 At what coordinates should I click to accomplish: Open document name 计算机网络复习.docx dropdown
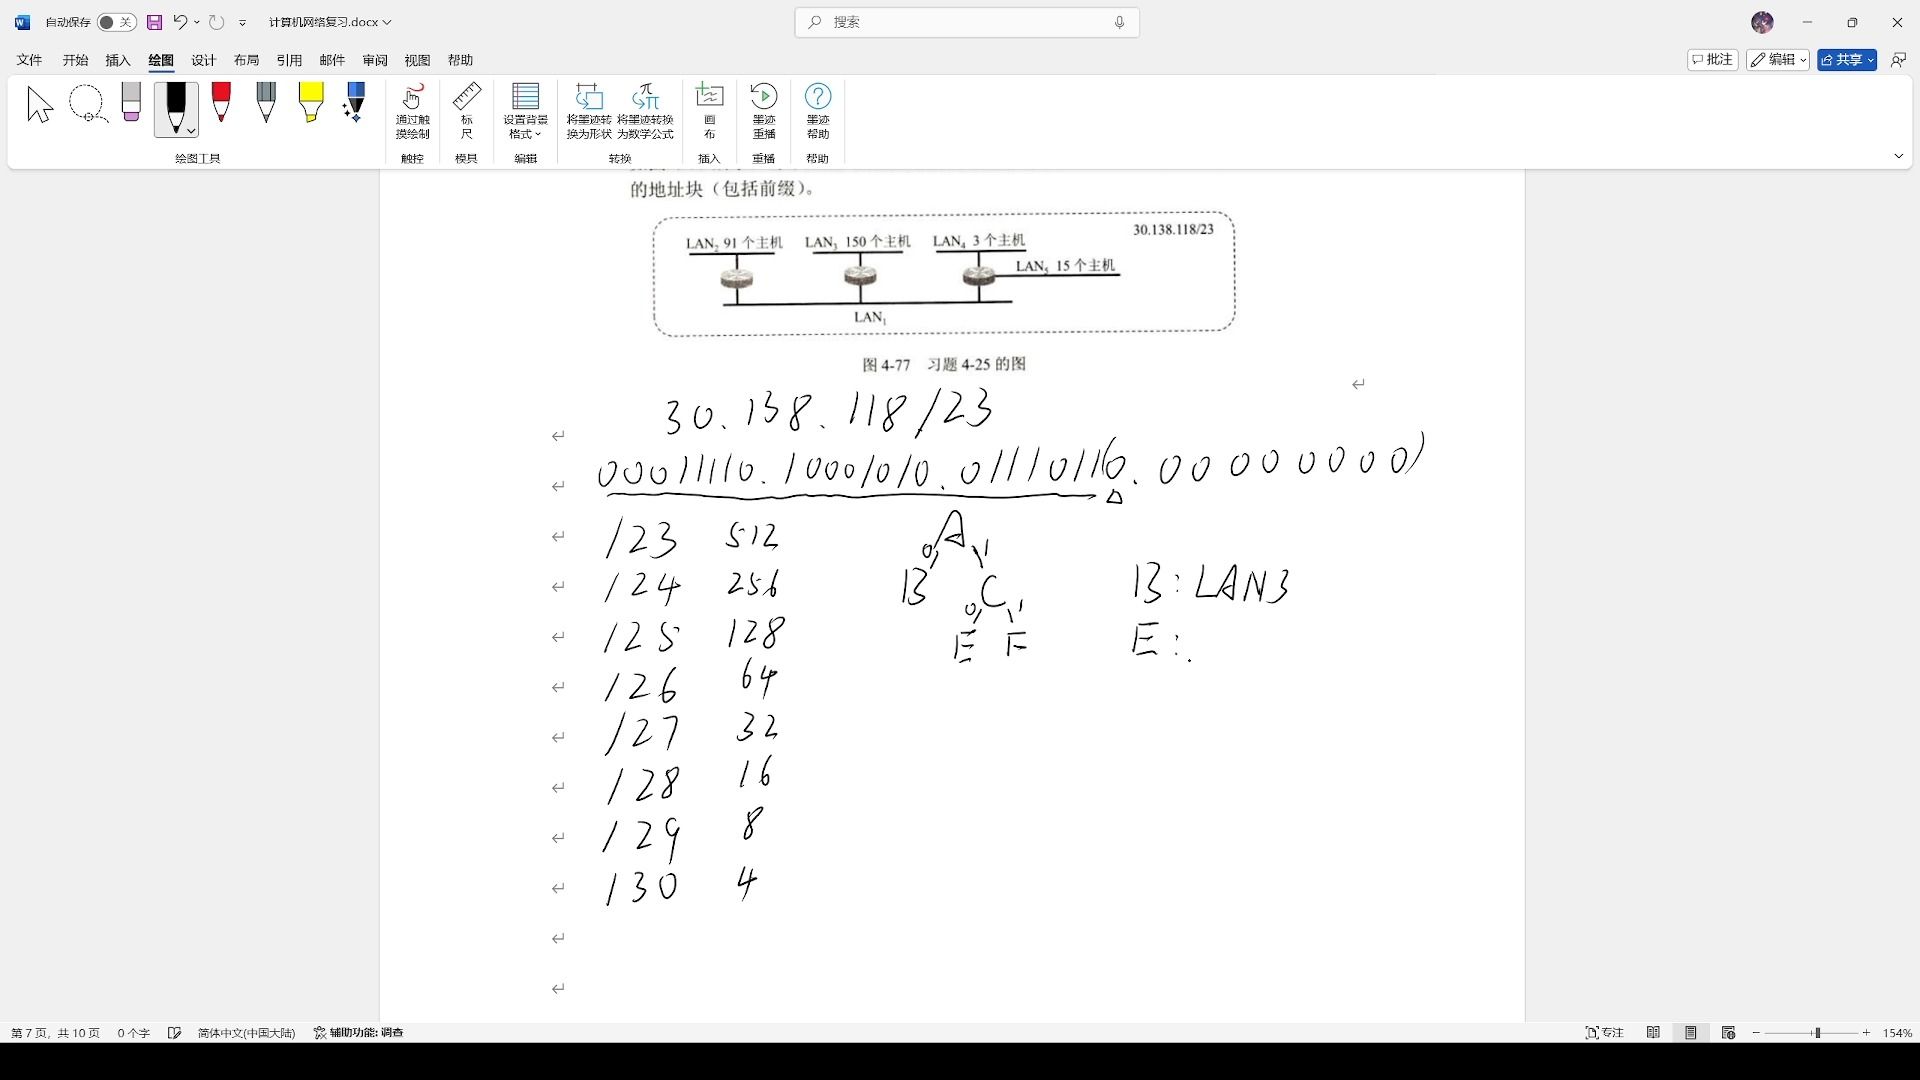pyautogui.click(x=330, y=22)
